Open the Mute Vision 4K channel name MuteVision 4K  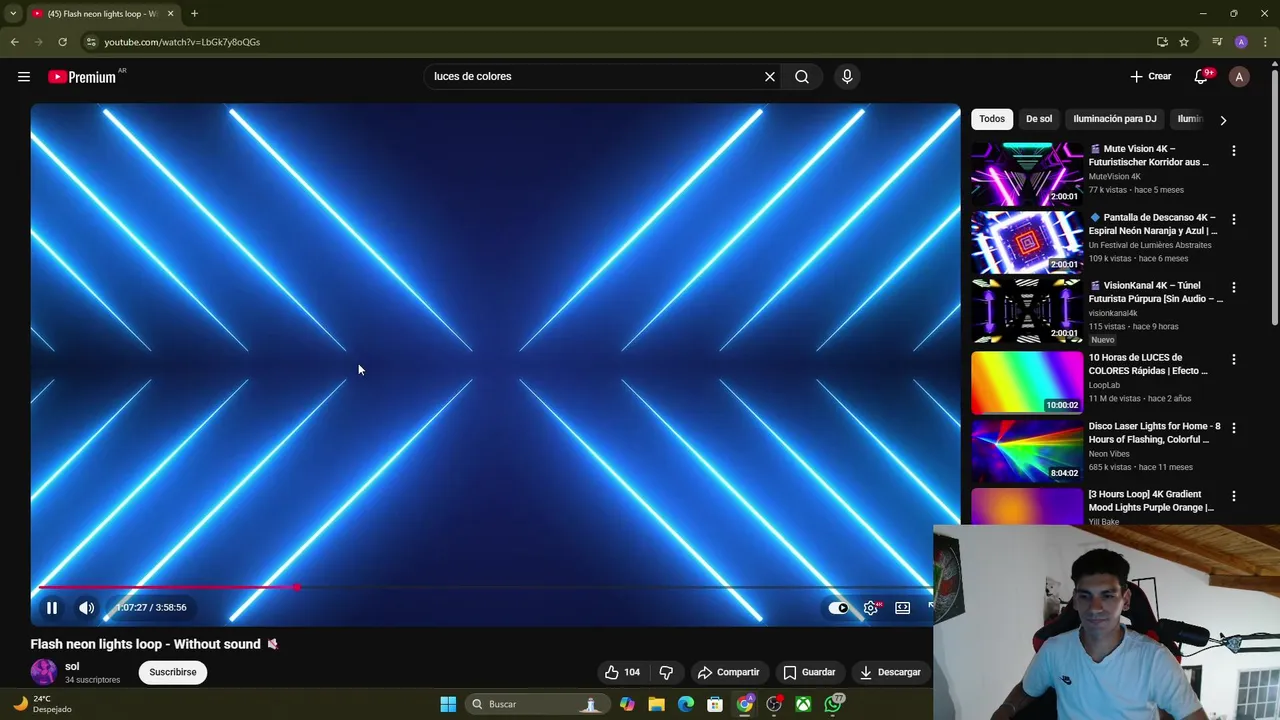coord(1114,176)
